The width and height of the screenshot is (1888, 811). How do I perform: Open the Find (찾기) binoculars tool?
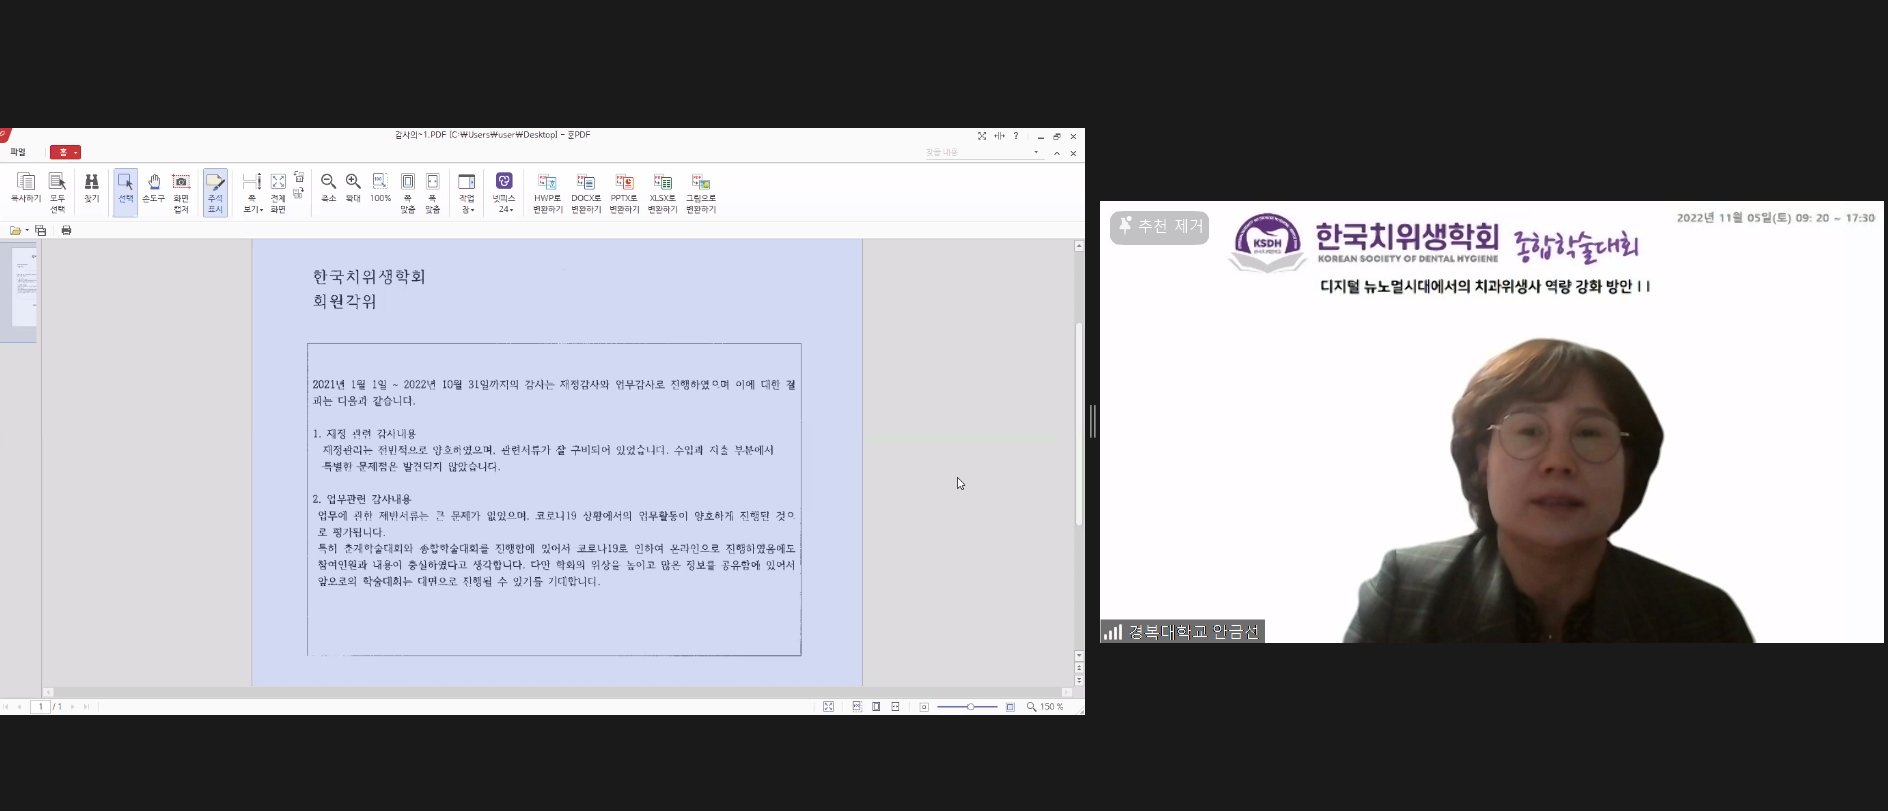[x=91, y=188]
